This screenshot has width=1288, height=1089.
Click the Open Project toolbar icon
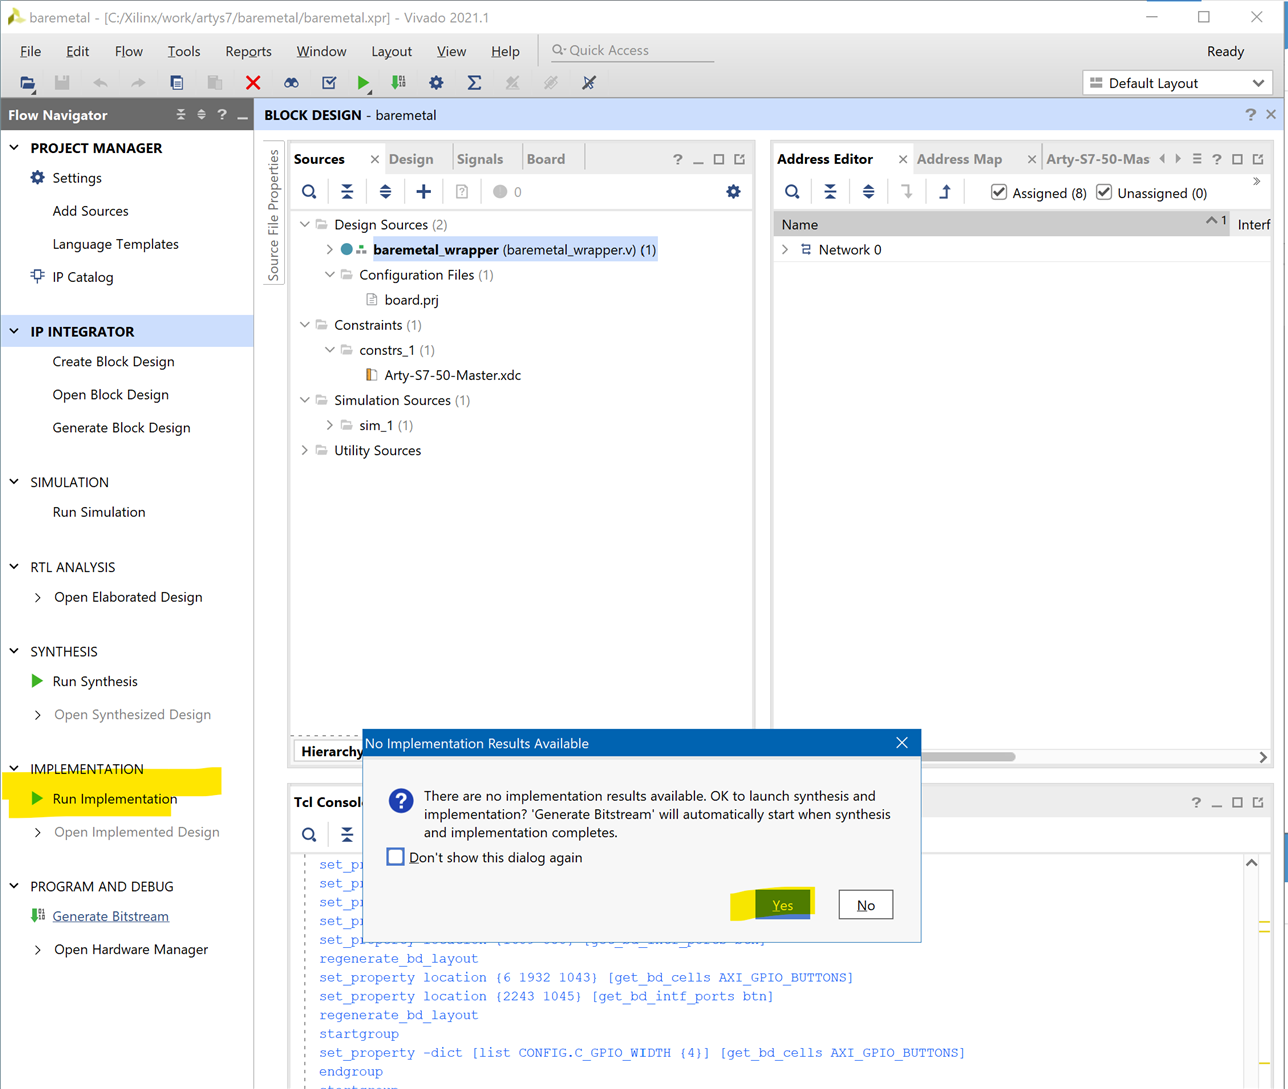[27, 83]
